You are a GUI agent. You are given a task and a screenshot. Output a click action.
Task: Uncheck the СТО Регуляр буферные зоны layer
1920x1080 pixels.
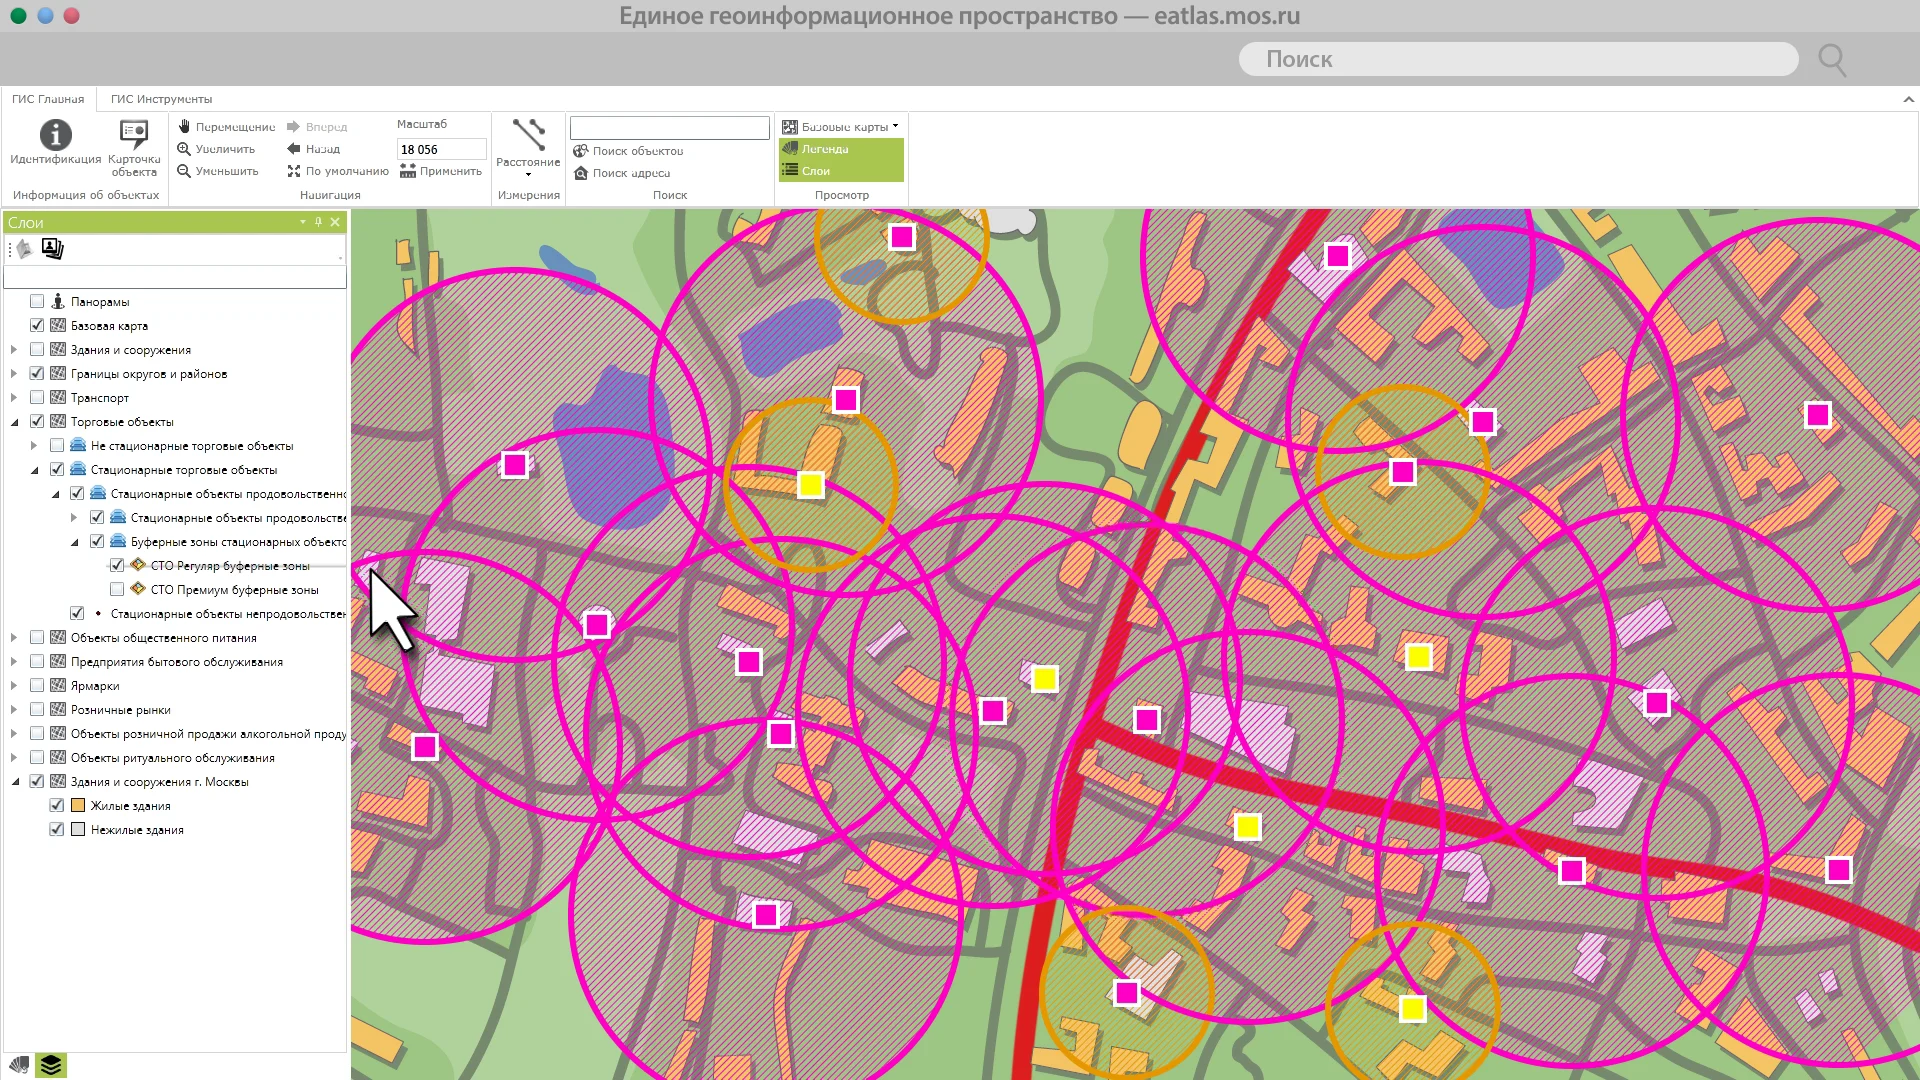117,565
